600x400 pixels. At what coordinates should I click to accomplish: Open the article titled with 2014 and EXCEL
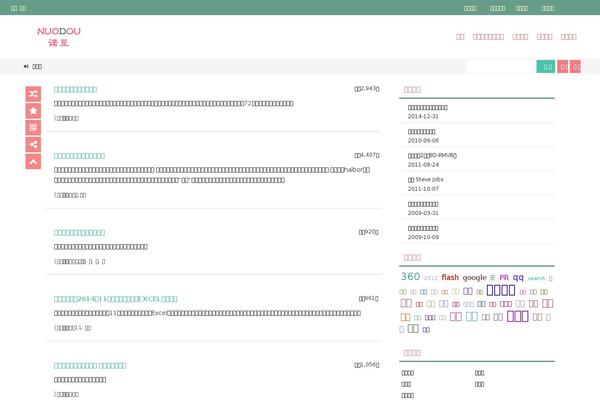(x=115, y=298)
